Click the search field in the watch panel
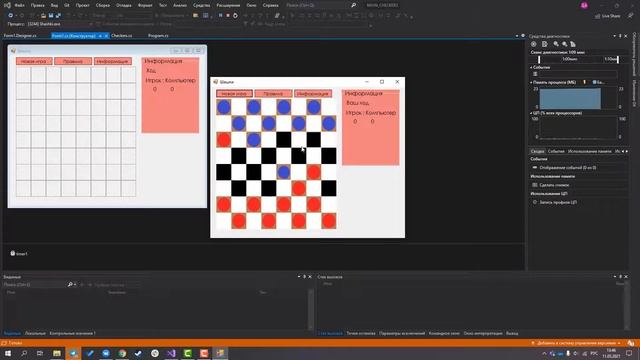Screen dimensions: 640x360 [35, 284]
